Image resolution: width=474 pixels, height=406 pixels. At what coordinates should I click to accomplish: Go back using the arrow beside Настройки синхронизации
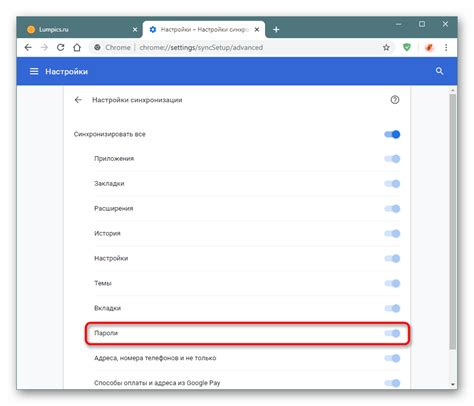[78, 100]
